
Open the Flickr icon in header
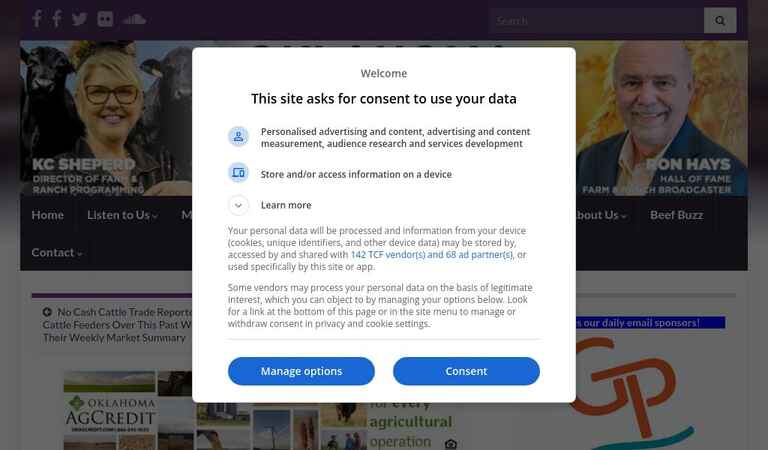[105, 19]
